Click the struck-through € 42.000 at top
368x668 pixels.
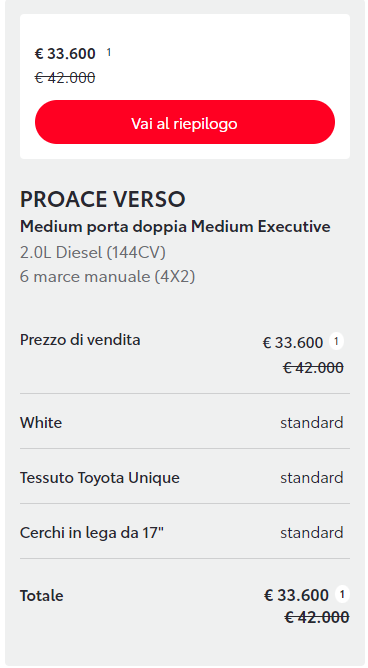point(65,78)
